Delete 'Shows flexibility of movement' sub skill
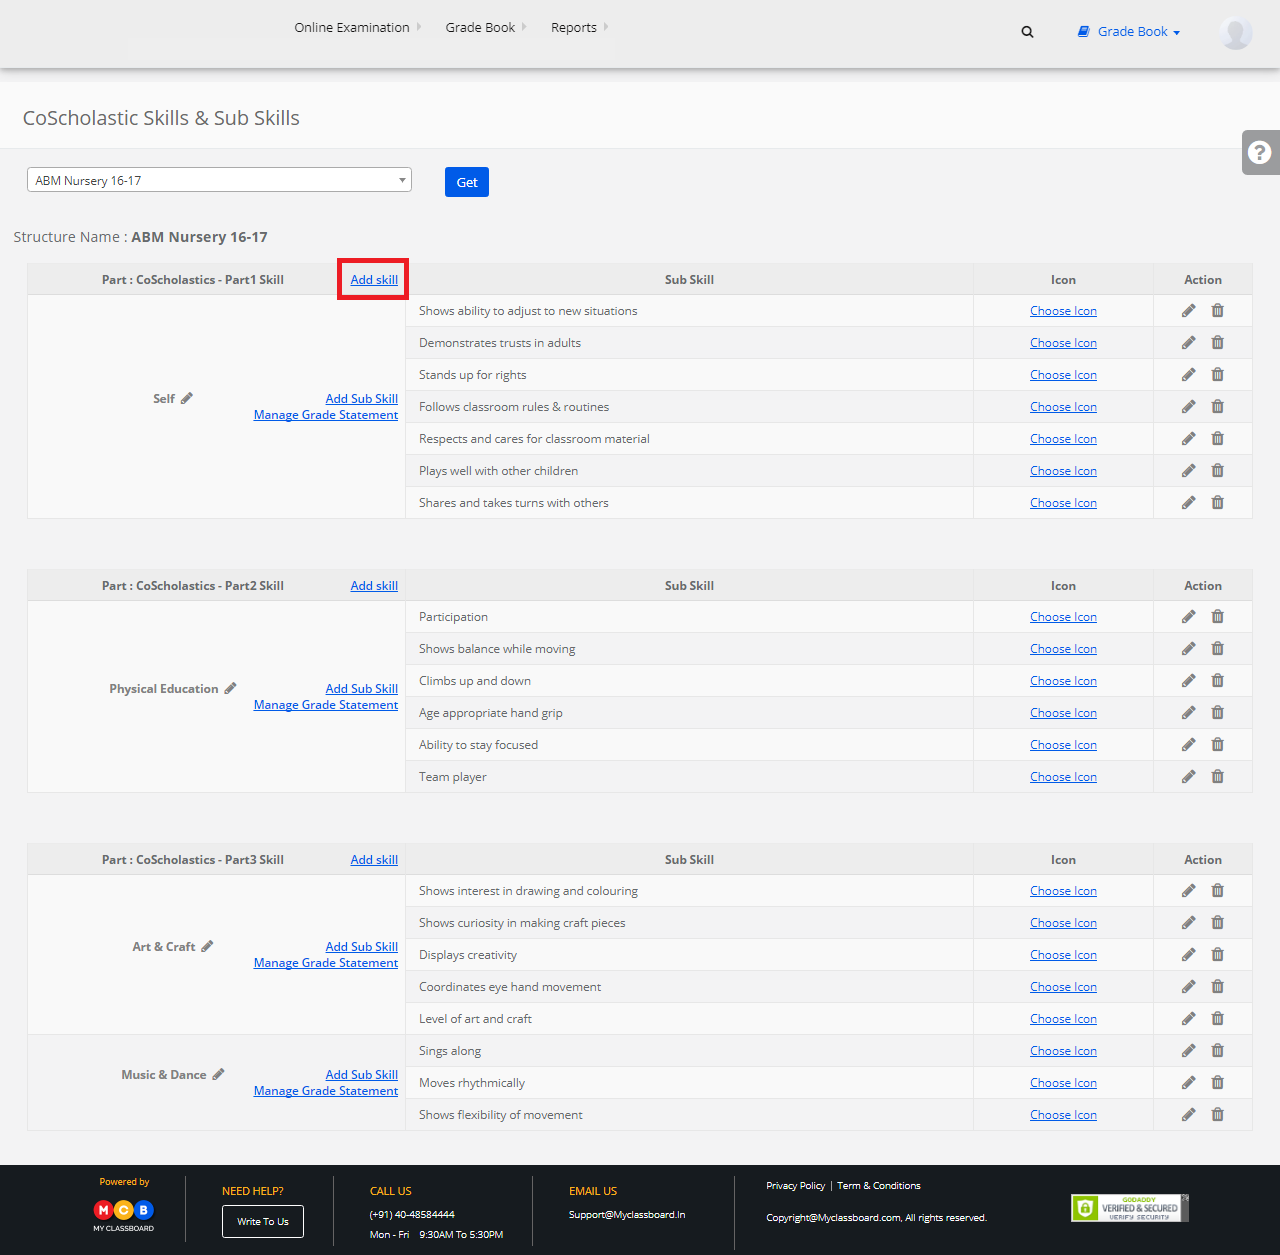The height and width of the screenshot is (1255, 1280). click(x=1217, y=1115)
